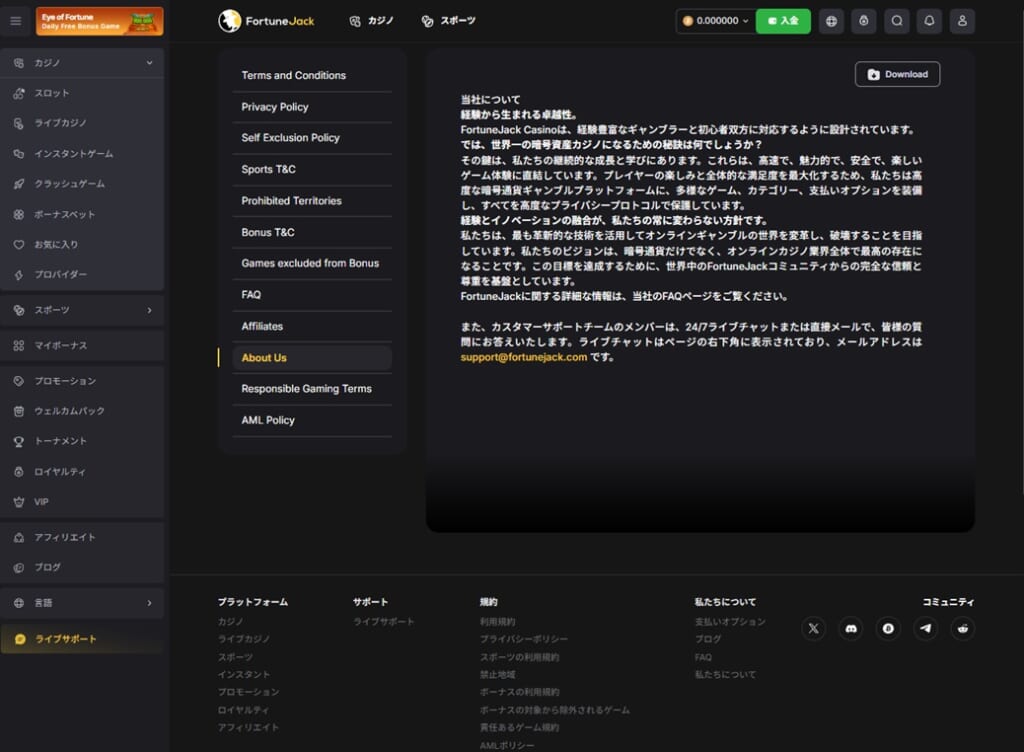Select Bonus T&C menu item

[x=312, y=232]
